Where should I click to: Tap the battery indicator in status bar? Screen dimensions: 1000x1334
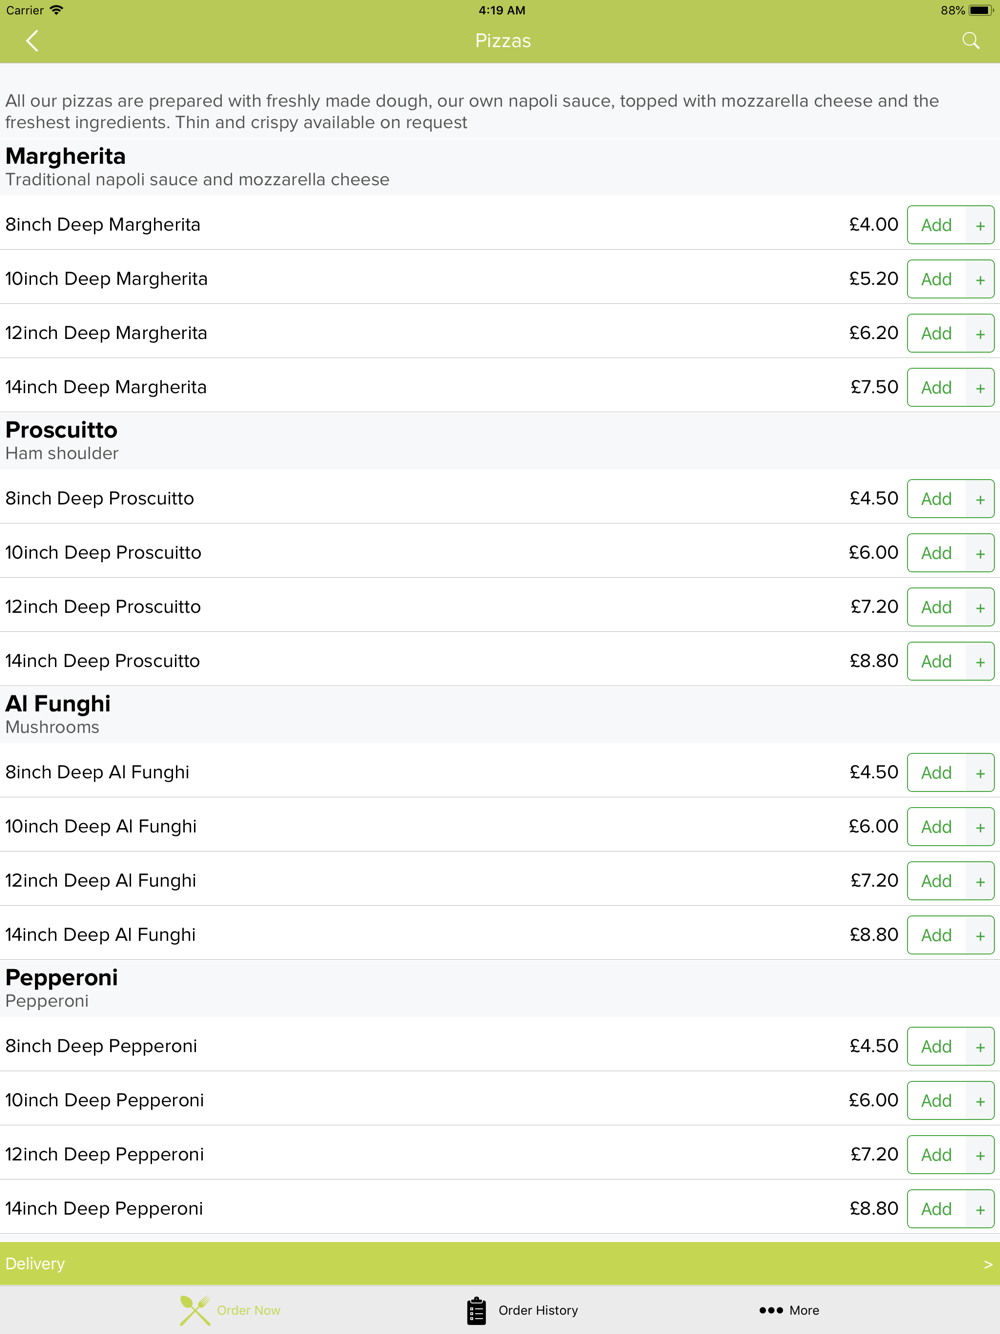click(x=979, y=11)
